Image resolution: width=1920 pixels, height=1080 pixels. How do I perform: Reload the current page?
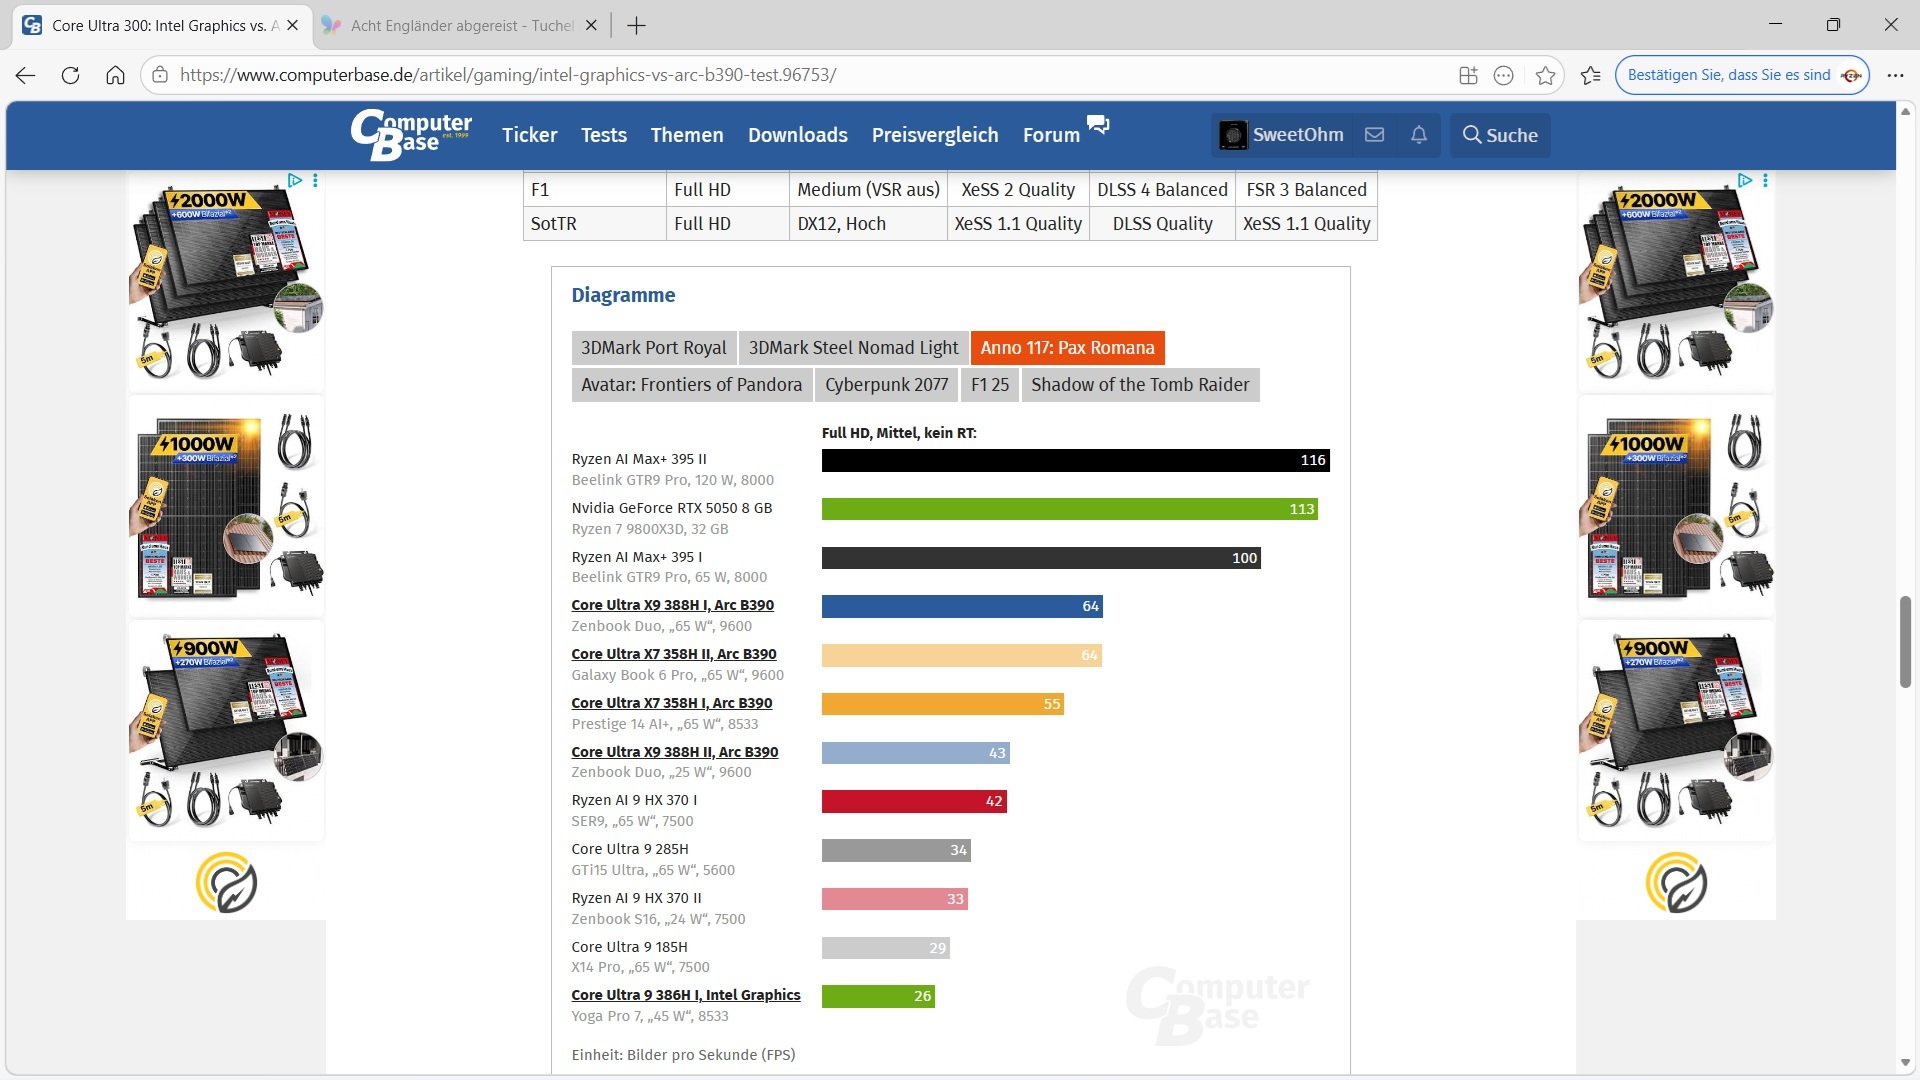click(x=70, y=75)
